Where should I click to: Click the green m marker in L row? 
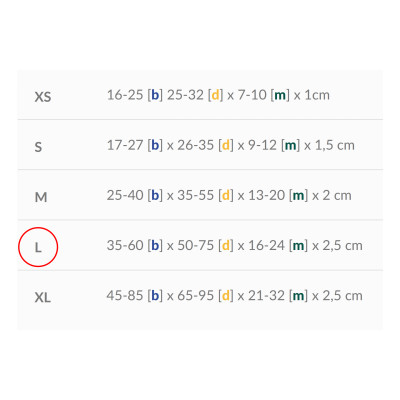298,245
